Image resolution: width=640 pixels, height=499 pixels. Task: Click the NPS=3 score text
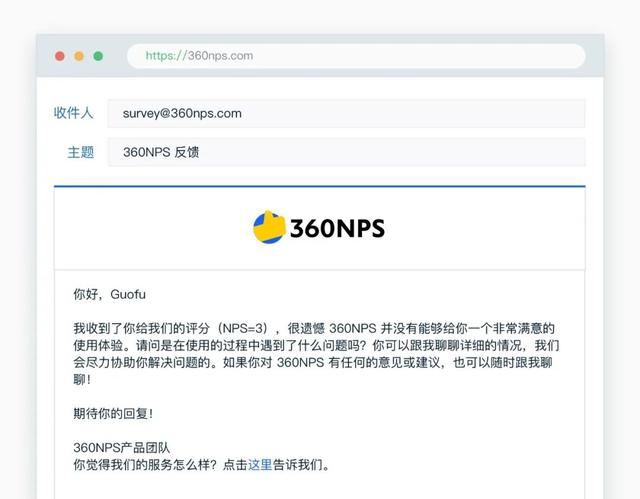242,328
